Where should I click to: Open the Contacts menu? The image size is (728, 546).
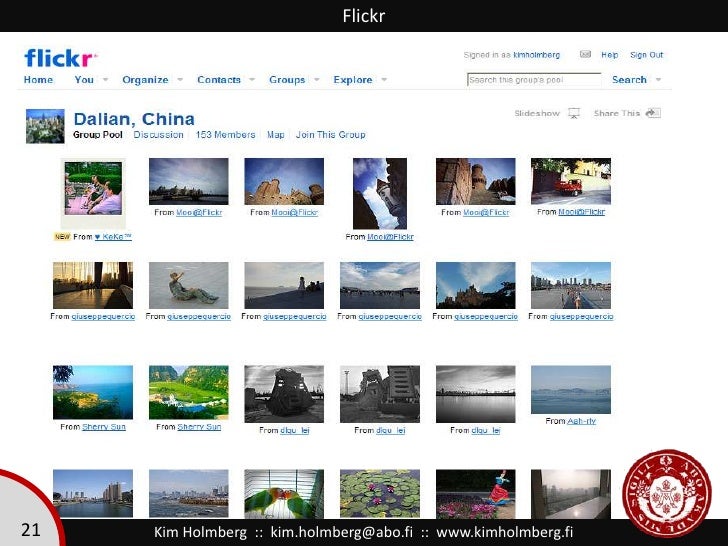click(x=219, y=79)
